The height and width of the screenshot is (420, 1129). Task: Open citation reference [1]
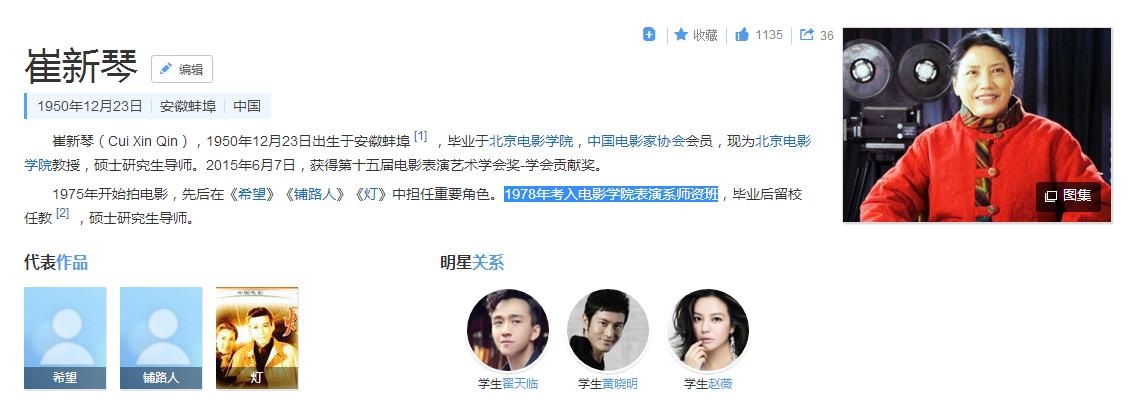coord(420,136)
